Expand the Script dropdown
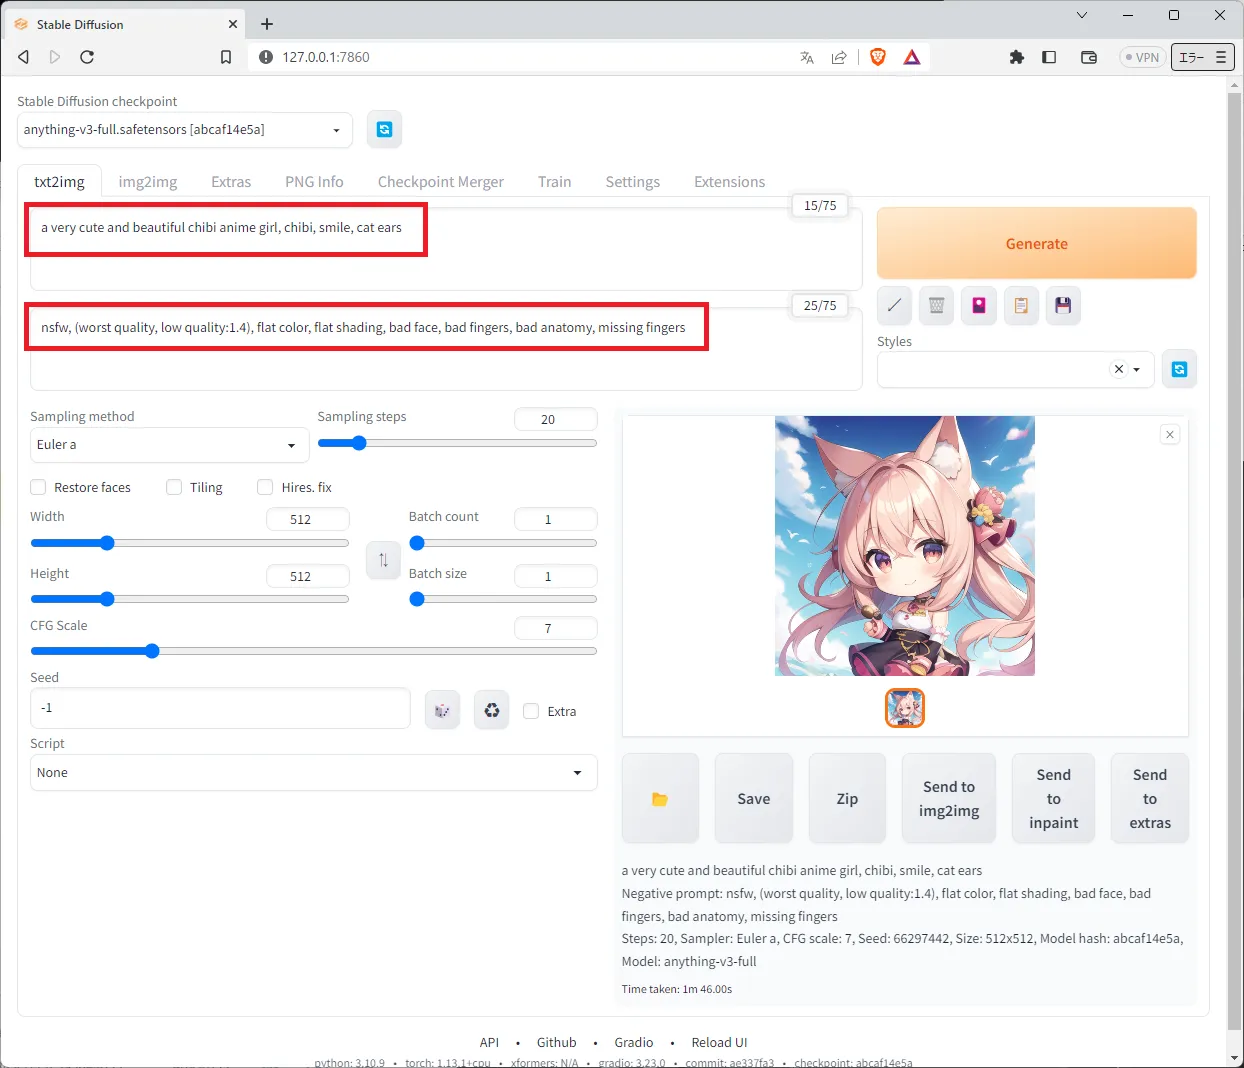The height and width of the screenshot is (1068, 1244). tap(313, 773)
